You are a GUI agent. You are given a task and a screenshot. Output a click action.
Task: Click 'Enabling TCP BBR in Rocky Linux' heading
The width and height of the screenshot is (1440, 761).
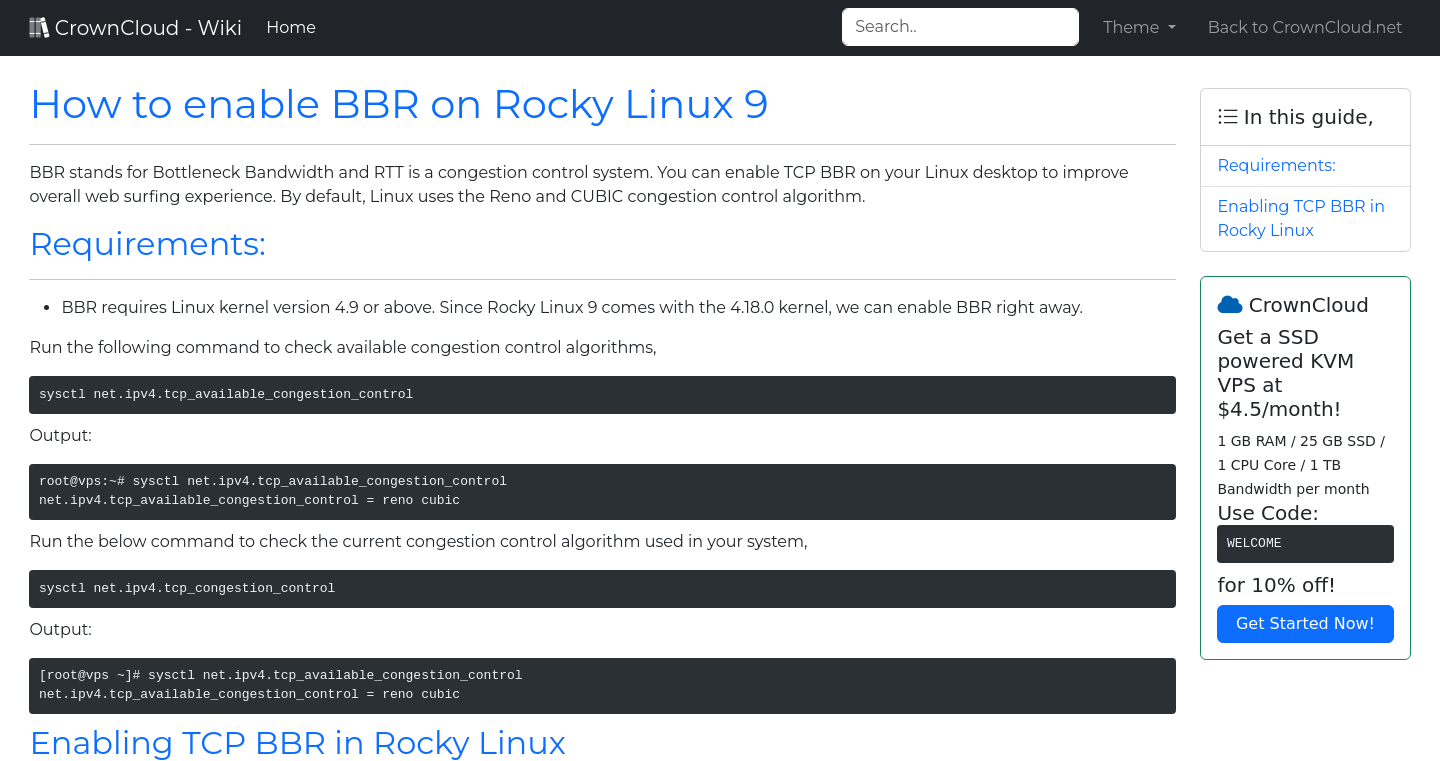[297, 743]
